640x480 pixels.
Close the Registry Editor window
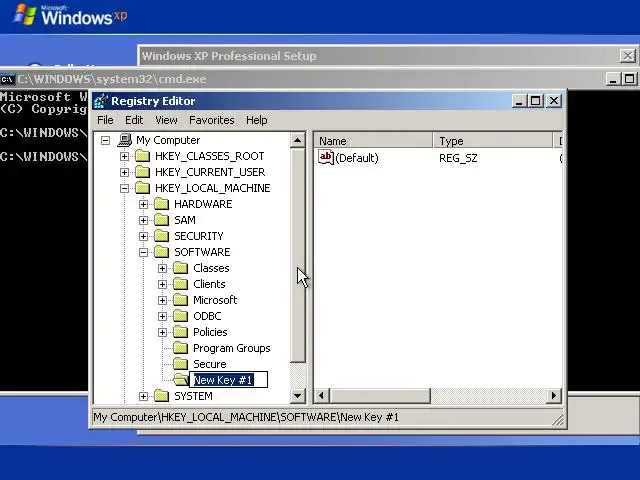(554, 101)
